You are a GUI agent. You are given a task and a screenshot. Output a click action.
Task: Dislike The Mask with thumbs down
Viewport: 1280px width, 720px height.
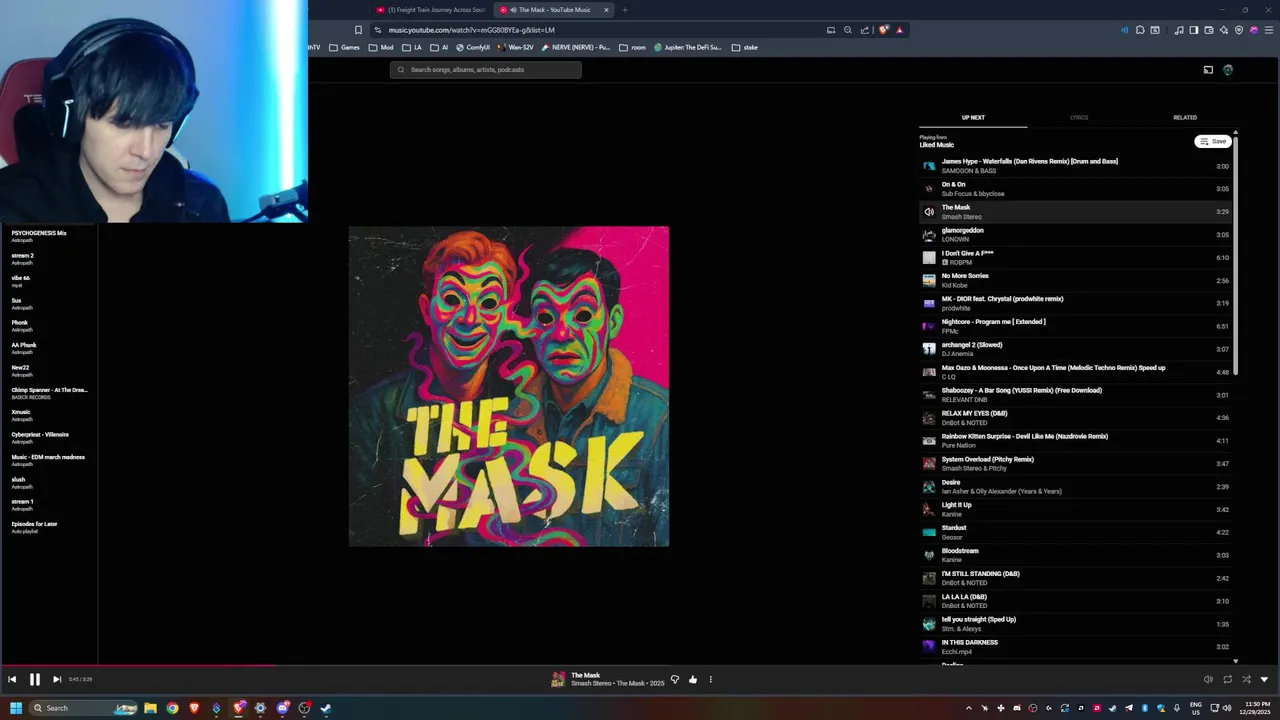(675, 679)
